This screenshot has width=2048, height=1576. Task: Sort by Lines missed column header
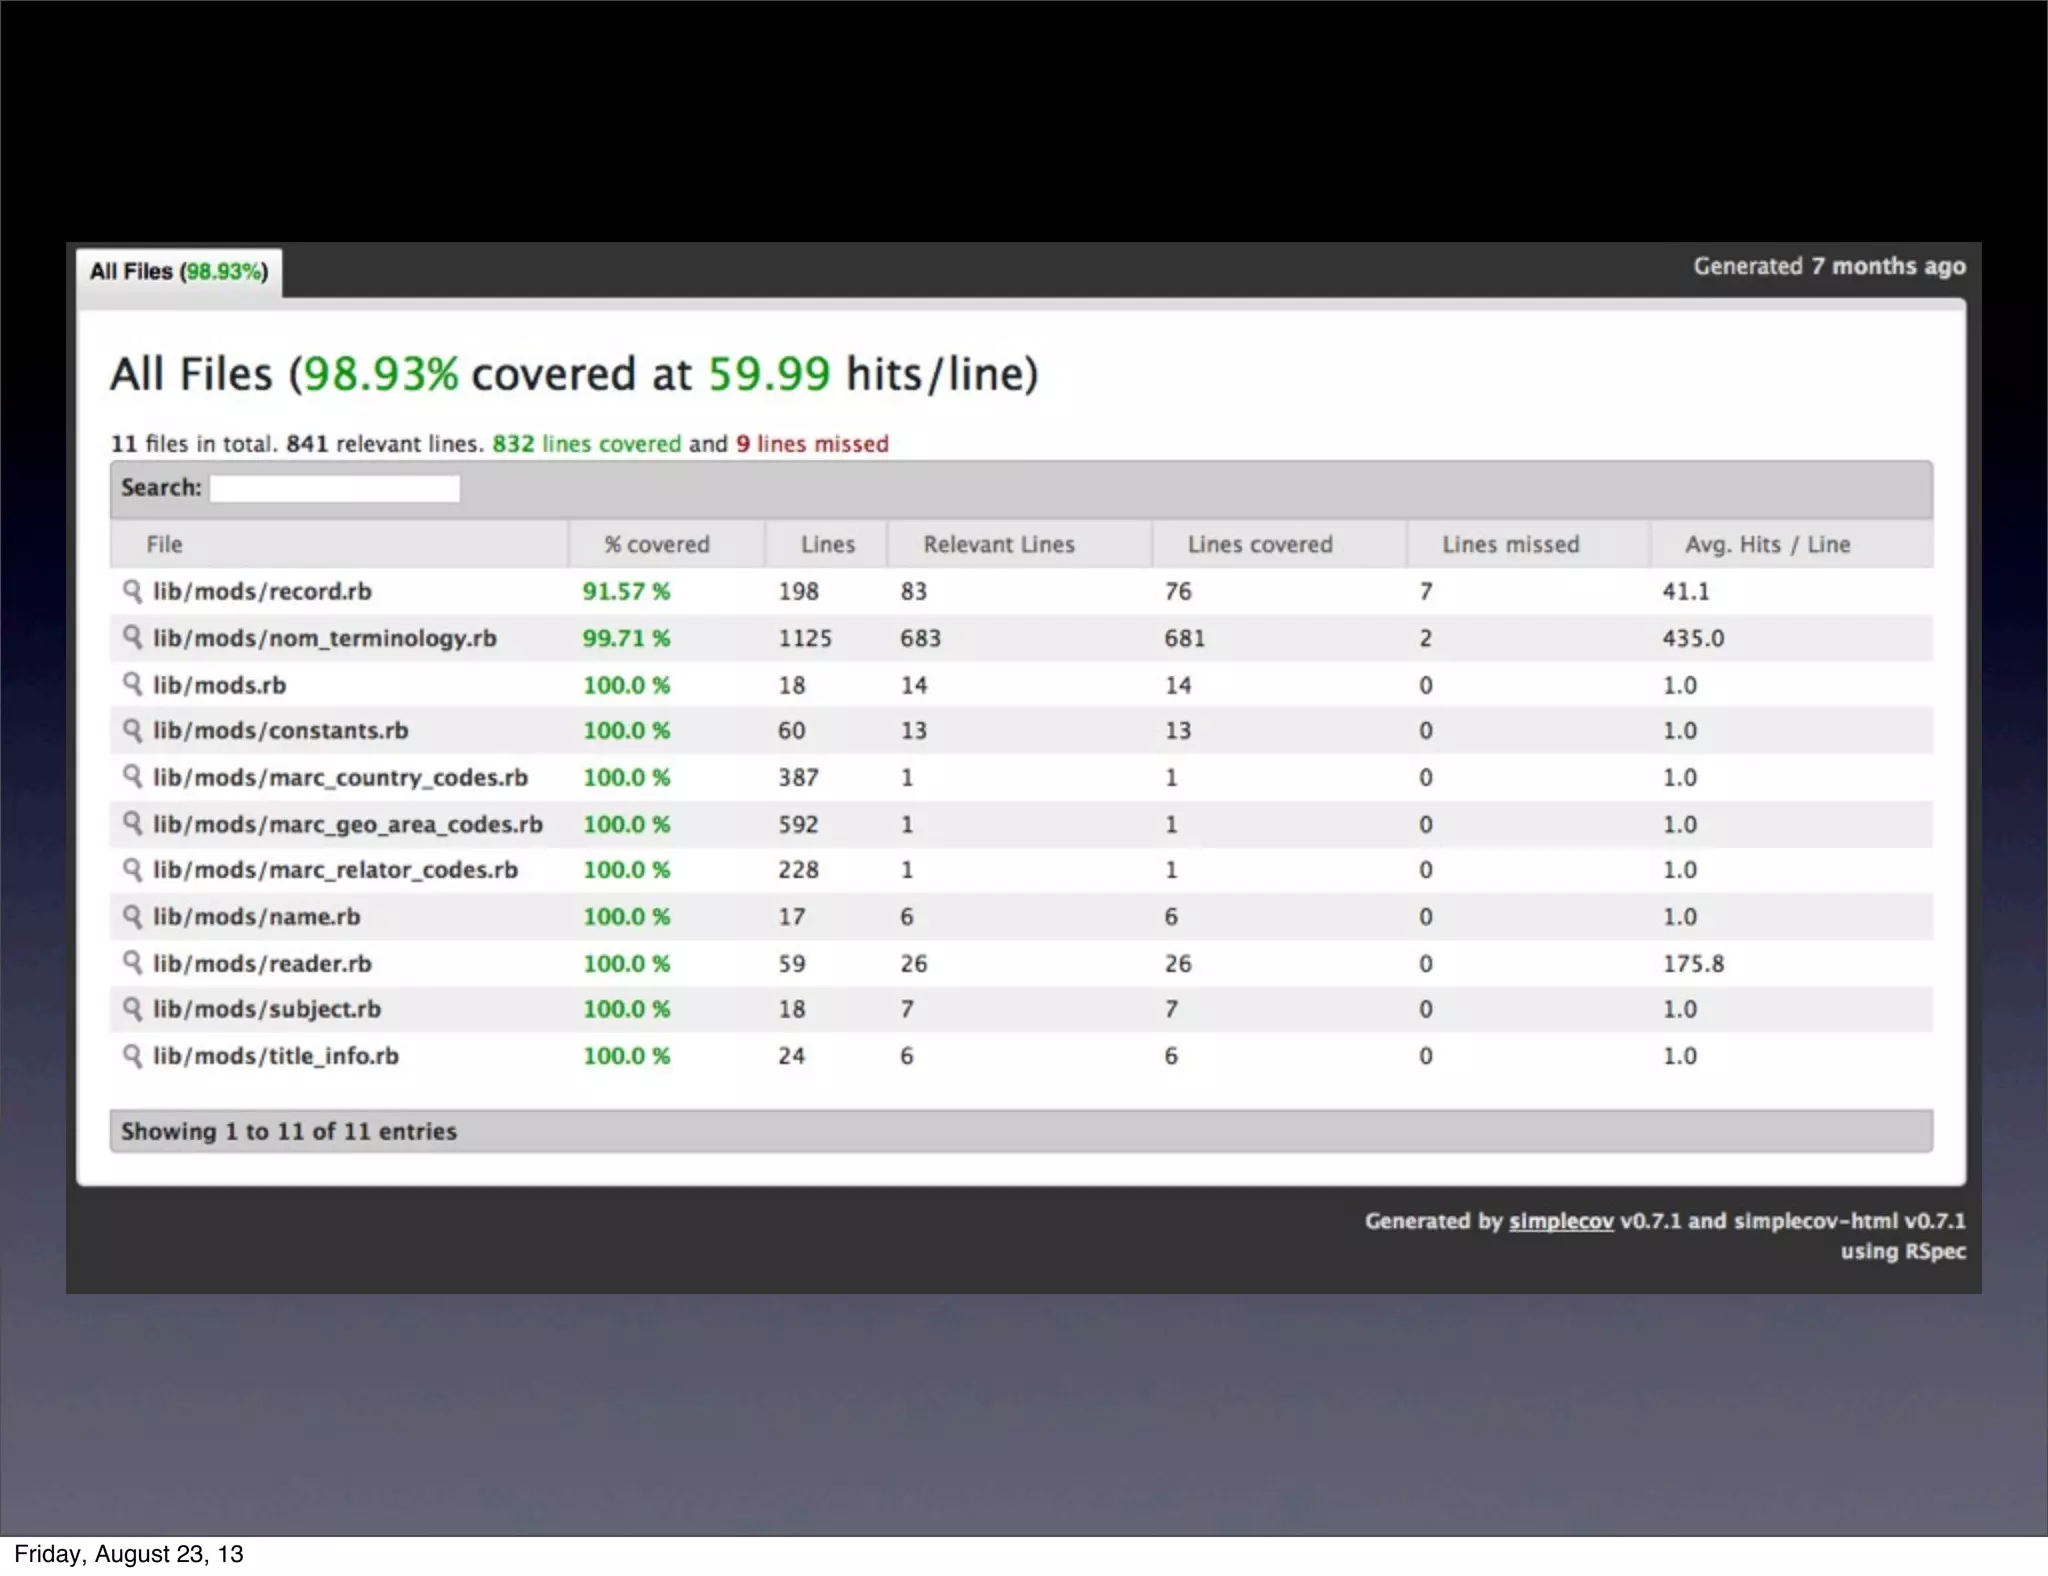tap(1510, 544)
